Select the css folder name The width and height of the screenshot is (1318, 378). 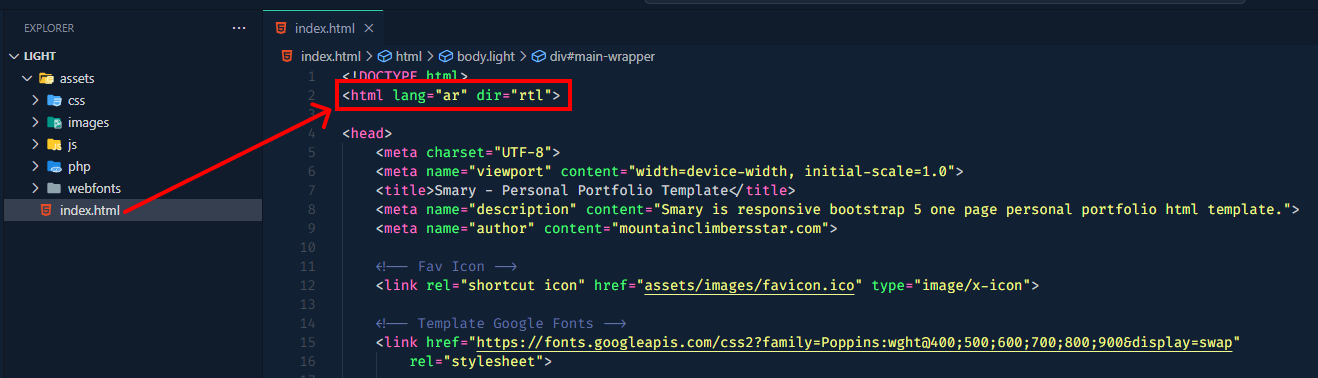tap(77, 100)
